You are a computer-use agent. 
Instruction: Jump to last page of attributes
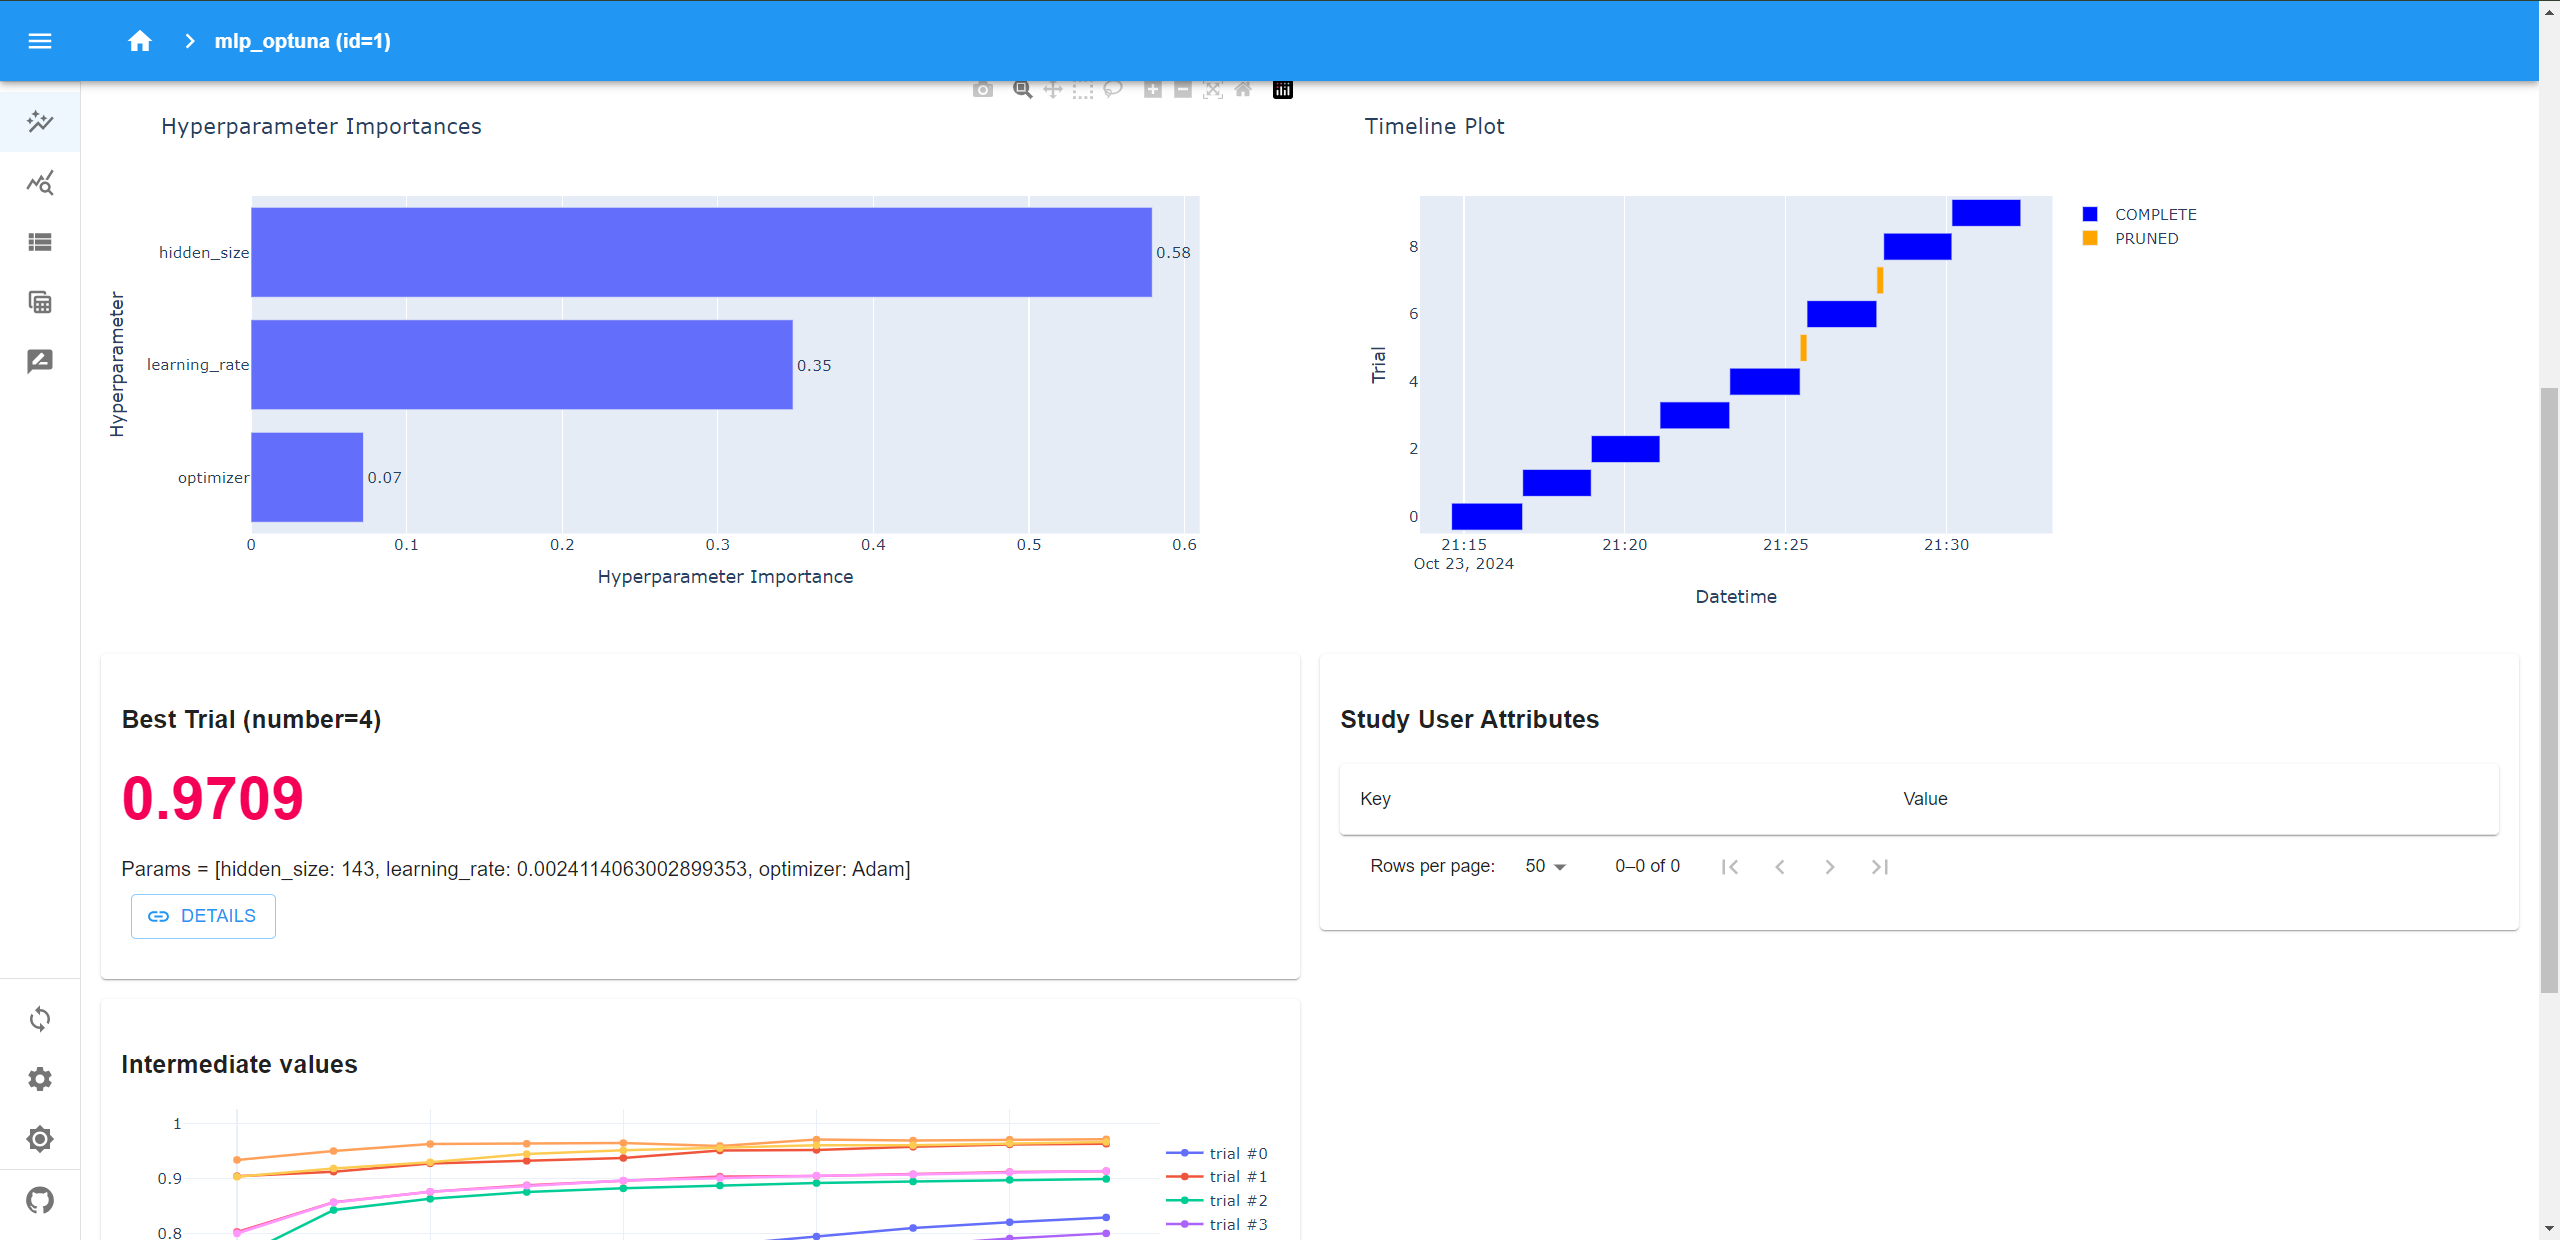click(x=1879, y=867)
